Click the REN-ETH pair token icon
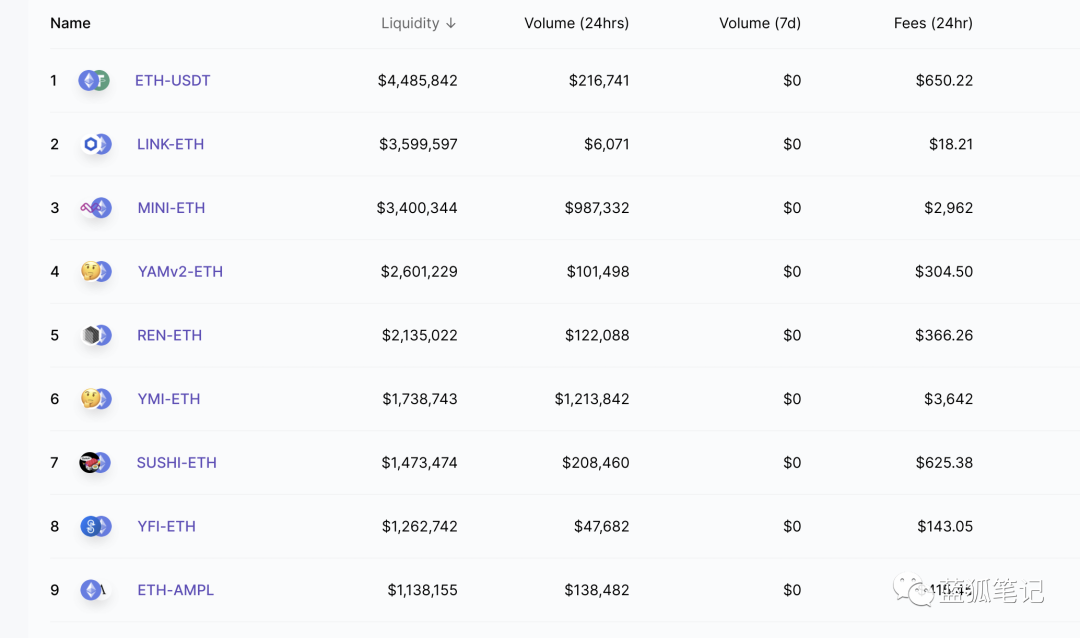The height and width of the screenshot is (638, 1080). pyautogui.click(x=96, y=336)
